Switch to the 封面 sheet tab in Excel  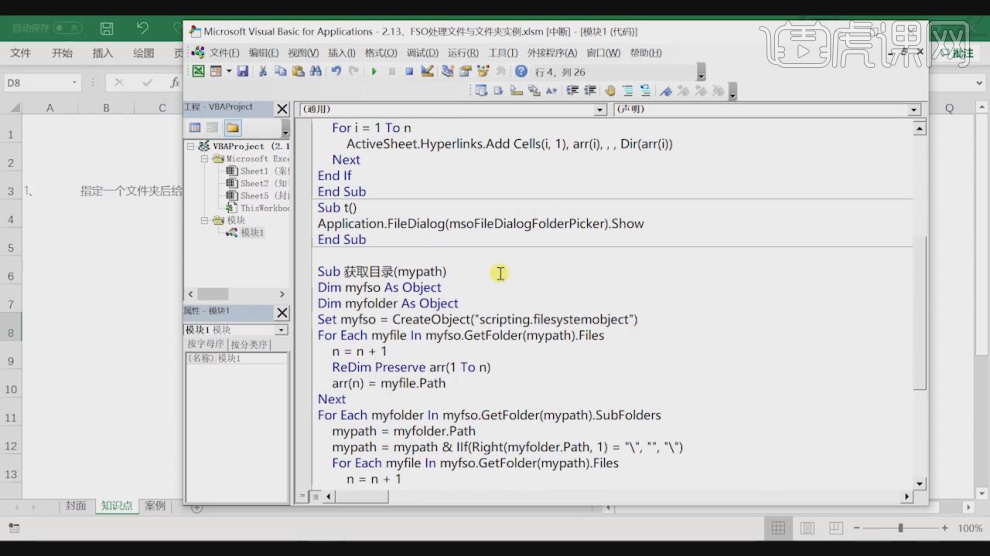tap(76, 506)
